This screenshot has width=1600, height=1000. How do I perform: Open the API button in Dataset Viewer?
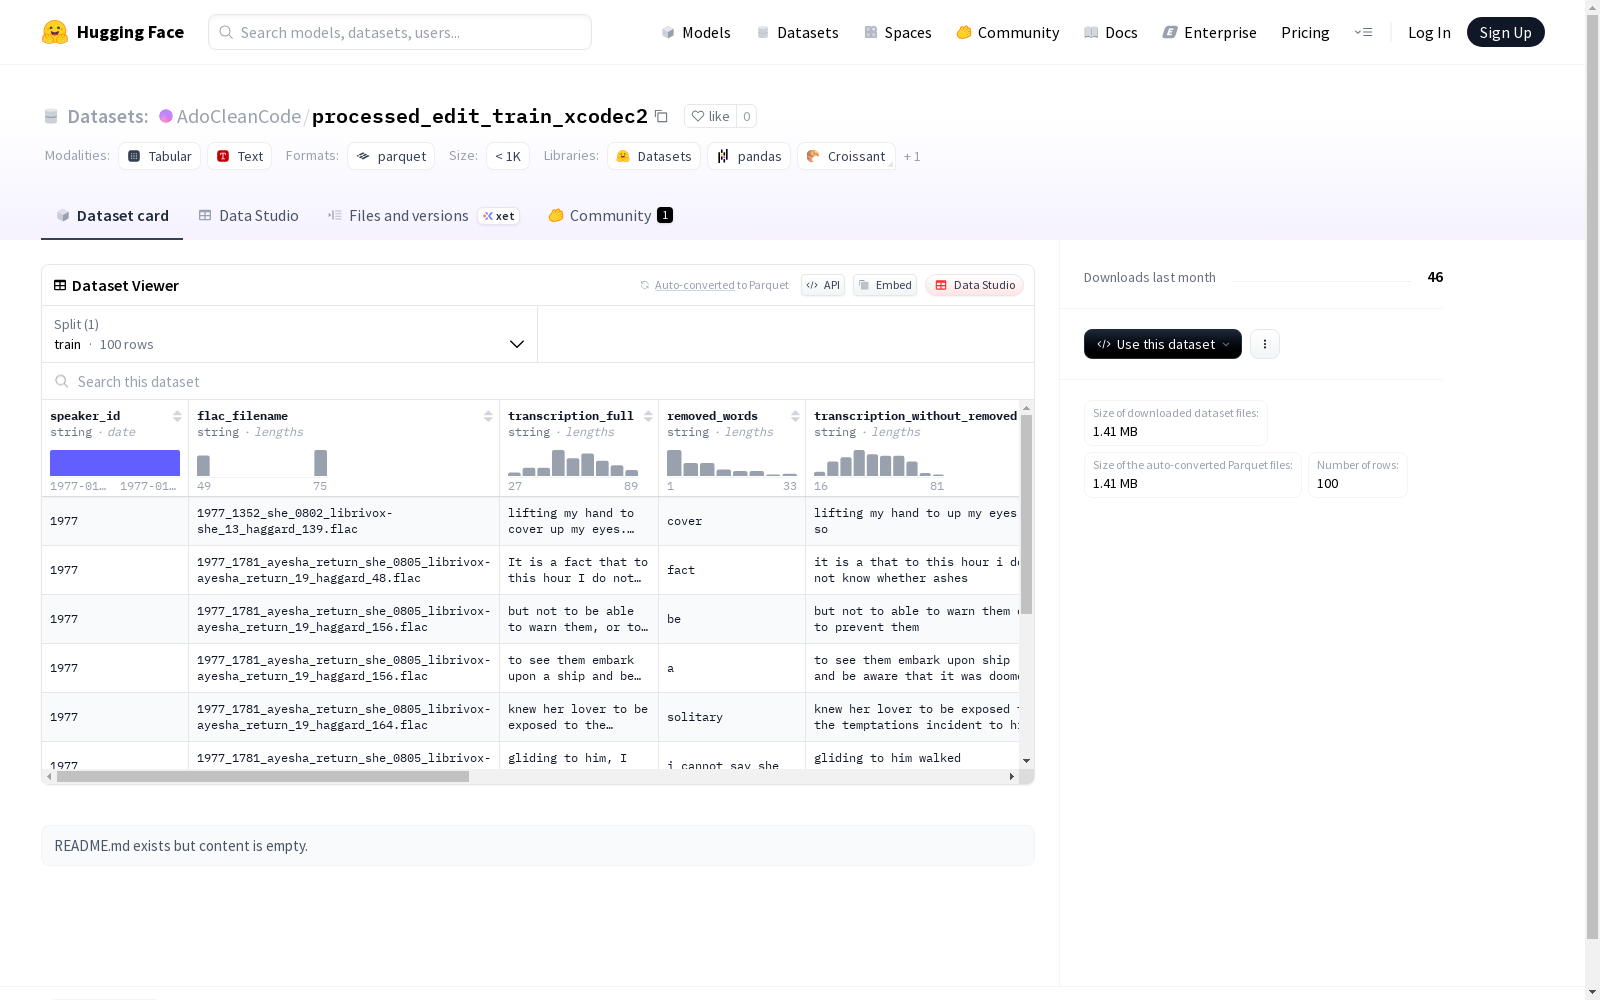pos(823,285)
